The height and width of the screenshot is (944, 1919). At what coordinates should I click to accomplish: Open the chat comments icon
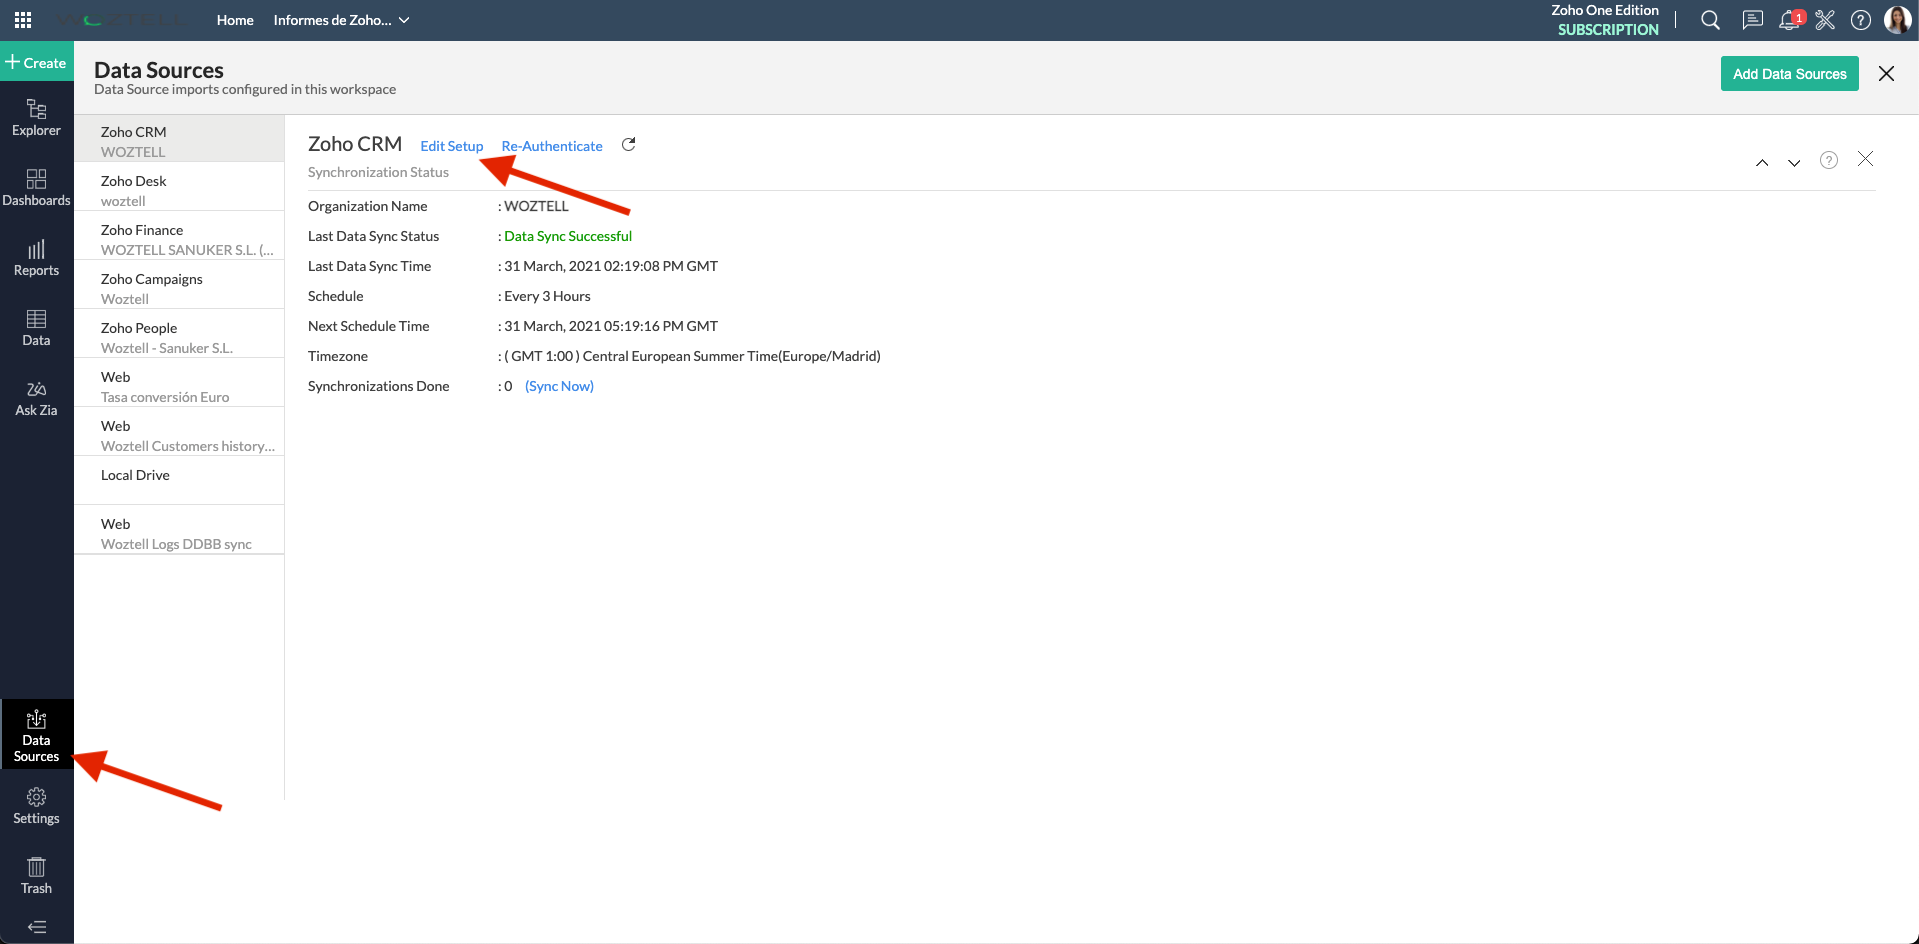click(1752, 20)
